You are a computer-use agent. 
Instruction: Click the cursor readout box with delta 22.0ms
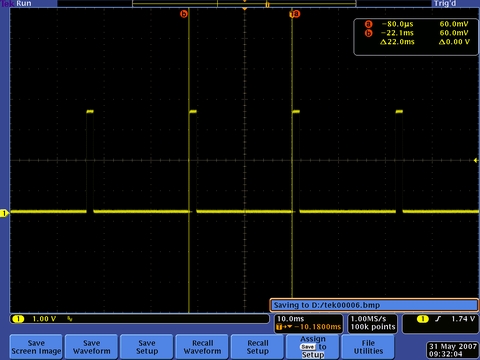tap(416, 37)
